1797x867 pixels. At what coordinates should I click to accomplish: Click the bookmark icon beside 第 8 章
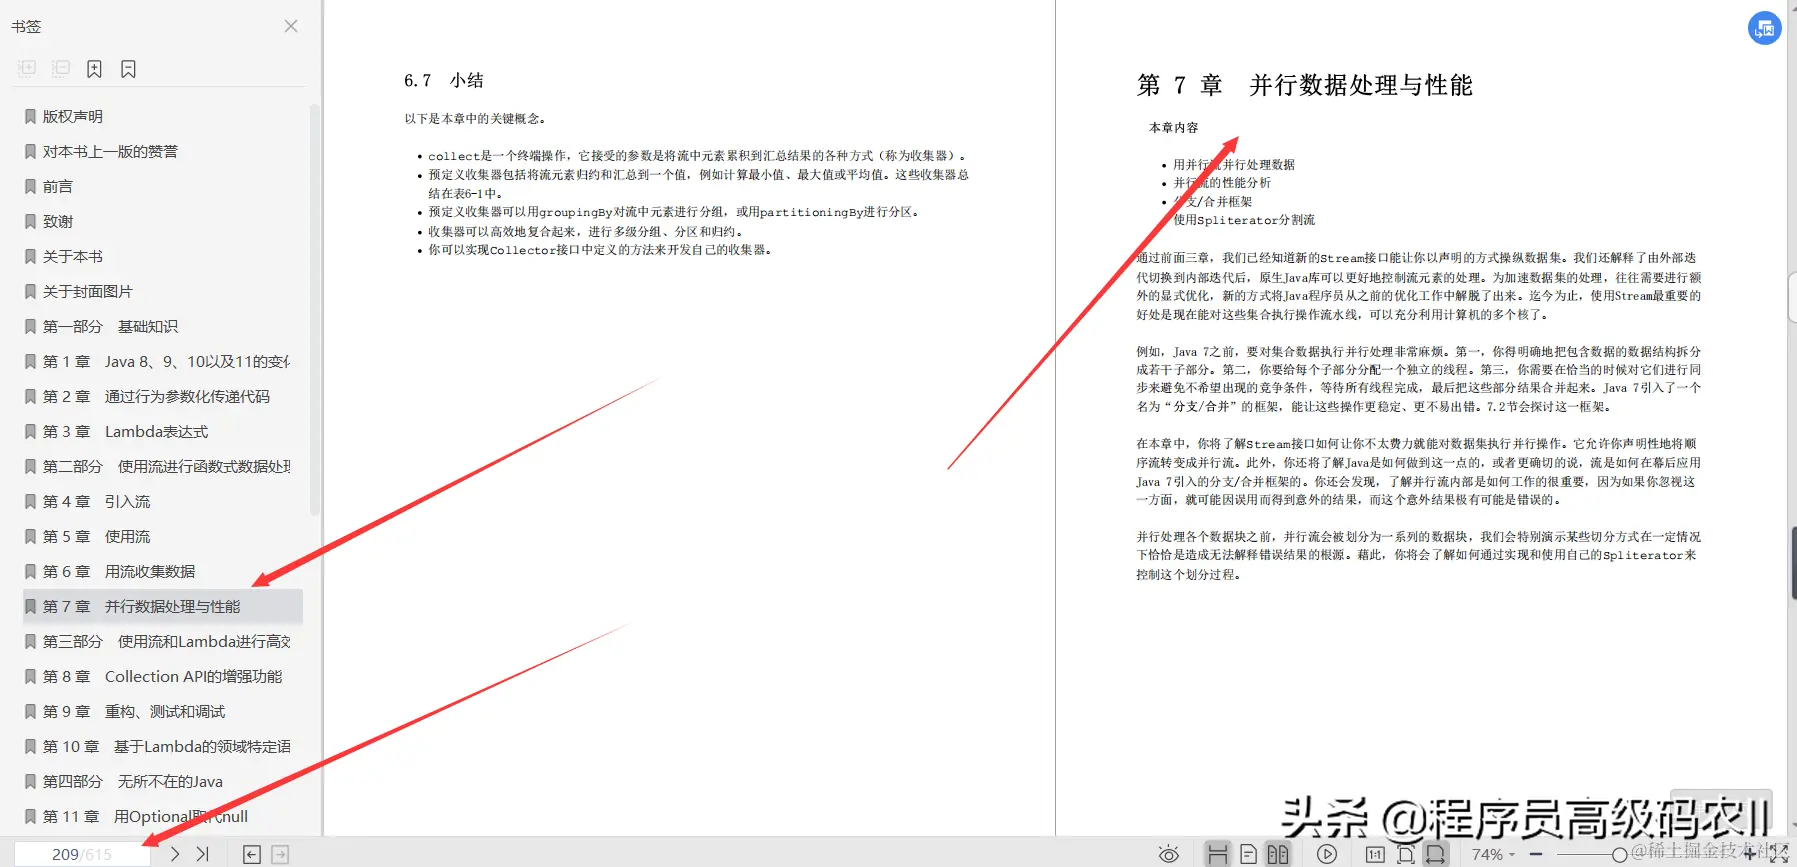(30, 676)
